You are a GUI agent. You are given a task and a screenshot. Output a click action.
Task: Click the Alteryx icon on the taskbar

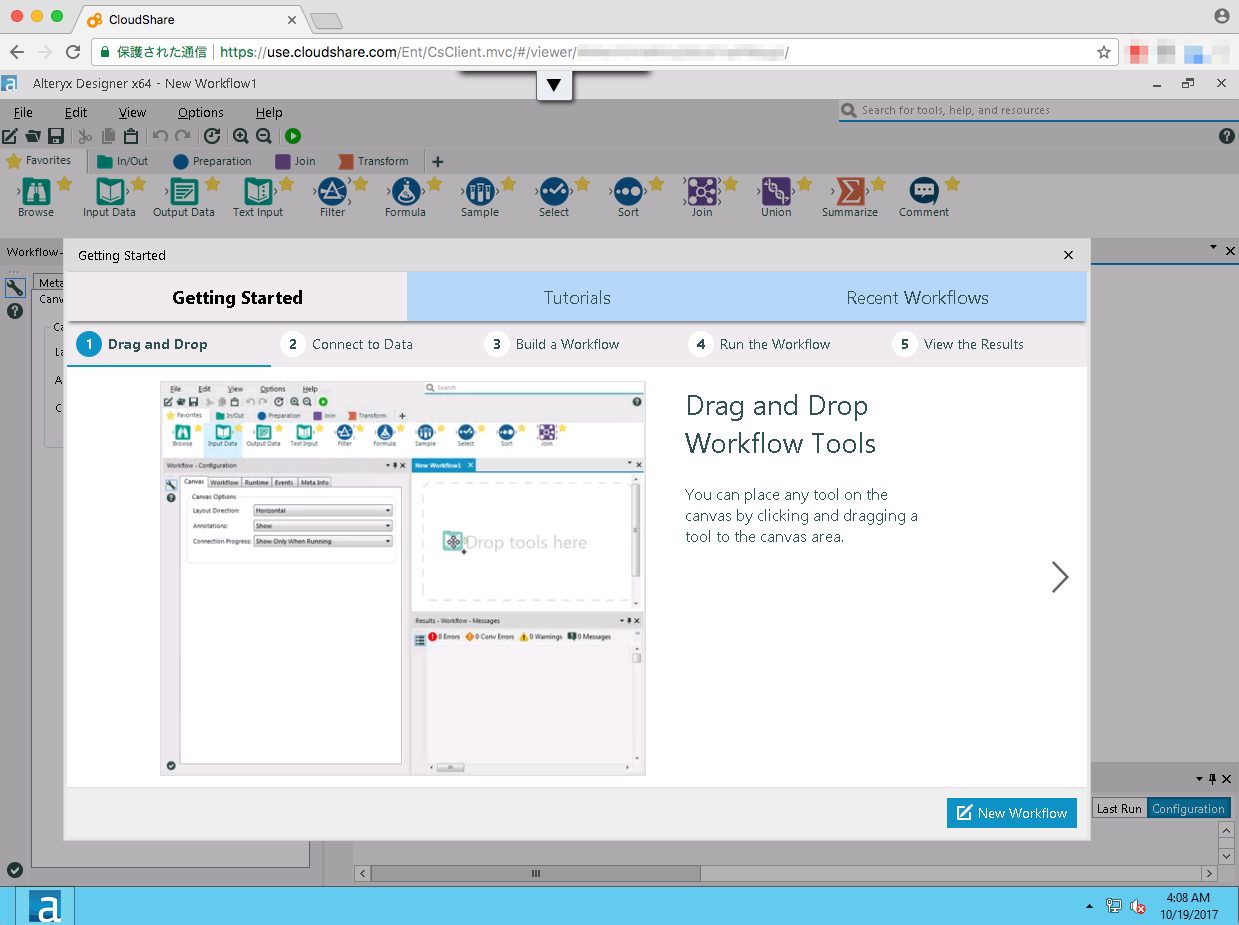(46, 907)
